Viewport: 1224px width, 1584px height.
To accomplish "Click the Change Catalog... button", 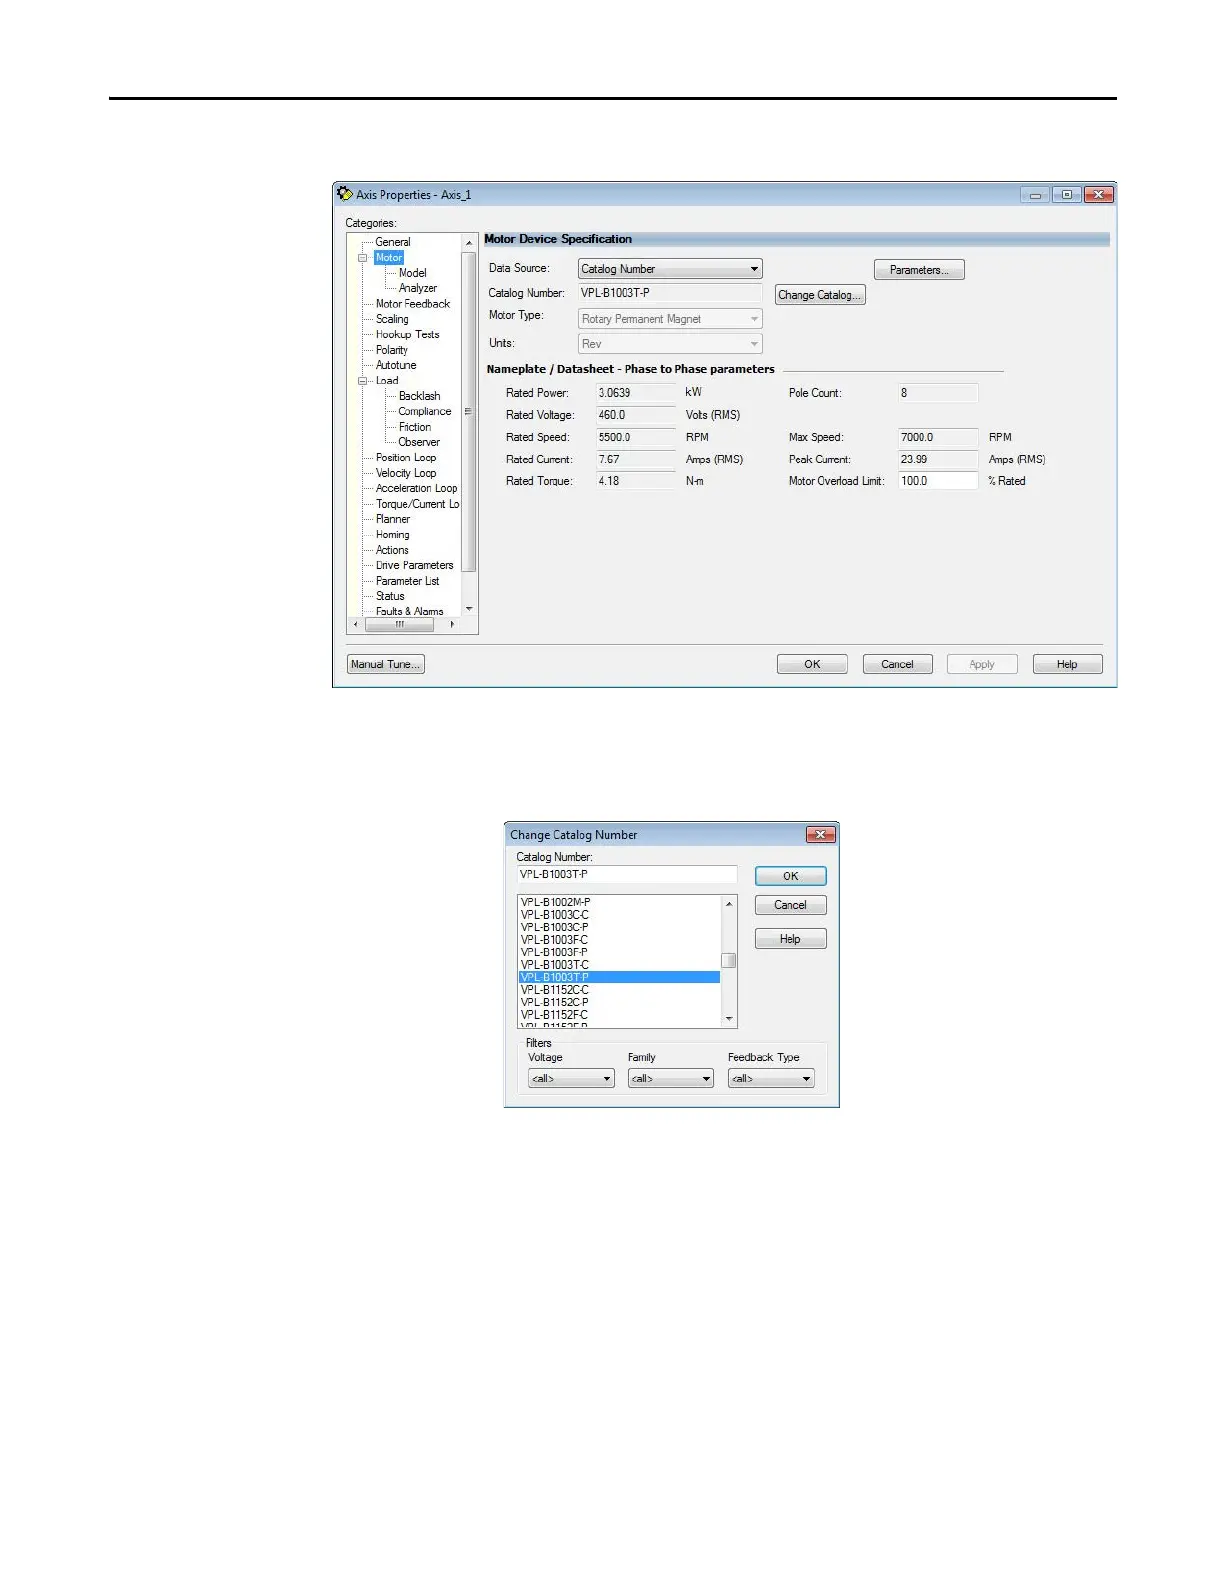I will 820,295.
